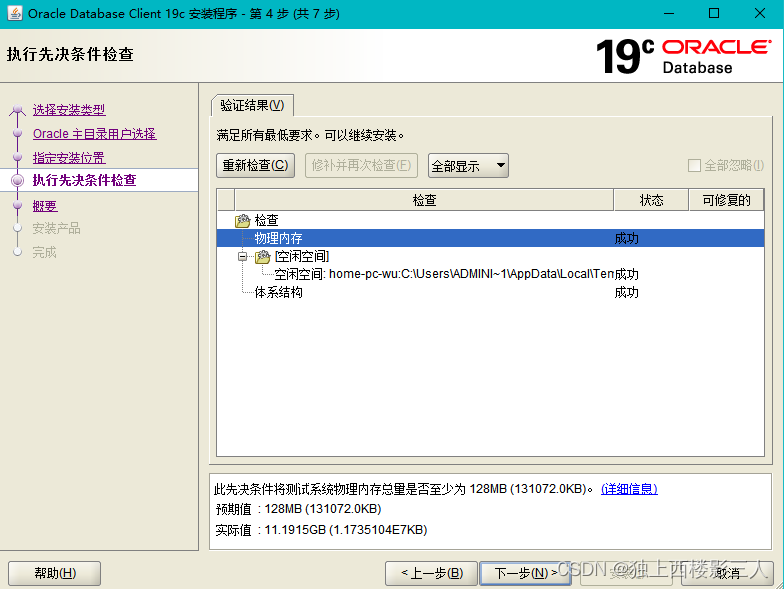Image resolution: width=784 pixels, height=589 pixels.
Task: Cancel installation with 取消 button
Action: pos(727,573)
